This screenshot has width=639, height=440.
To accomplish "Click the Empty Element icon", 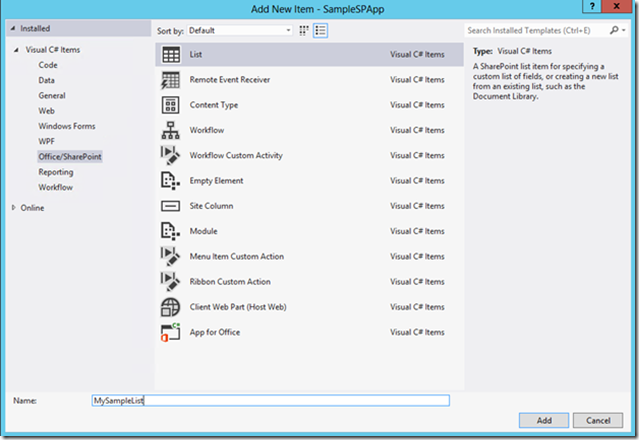I will point(170,181).
